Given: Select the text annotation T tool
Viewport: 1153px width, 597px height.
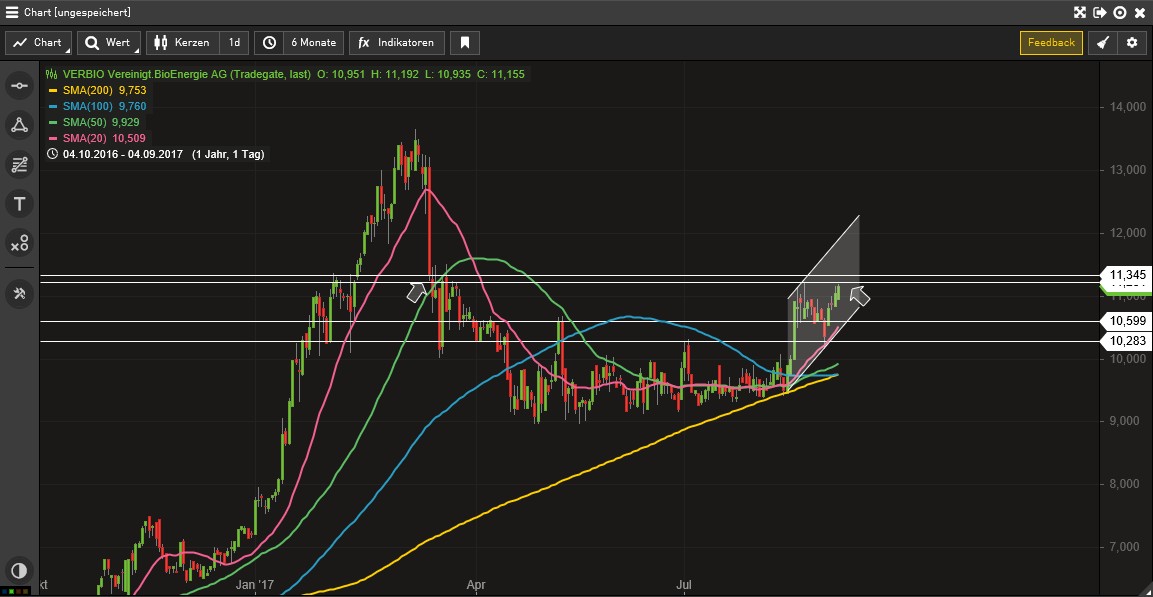Looking at the screenshot, I should click(x=20, y=204).
